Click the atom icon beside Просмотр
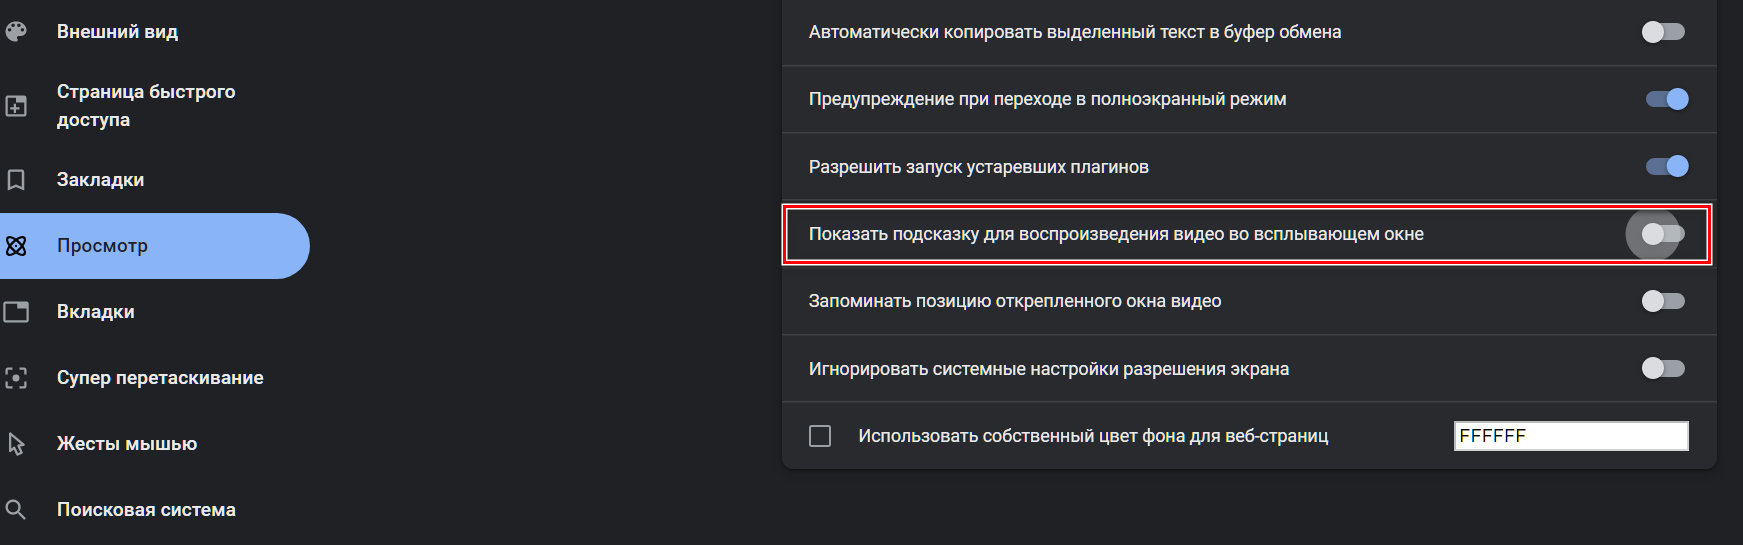 [15, 246]
